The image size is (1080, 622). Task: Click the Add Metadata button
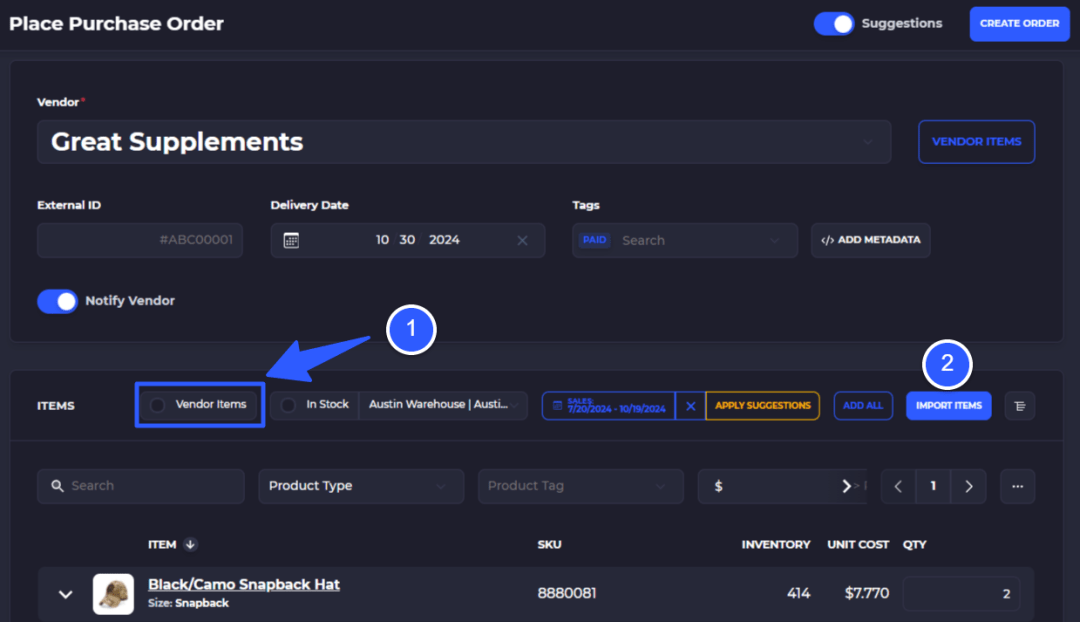click(871, 240)
